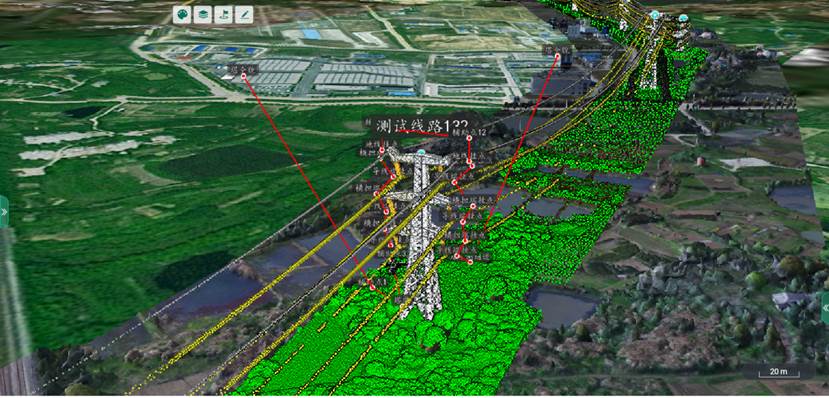The image size is (829, 398).
Task: Click the far-left red route endpoint near warehouses
Action: click(x=244, y=76)
